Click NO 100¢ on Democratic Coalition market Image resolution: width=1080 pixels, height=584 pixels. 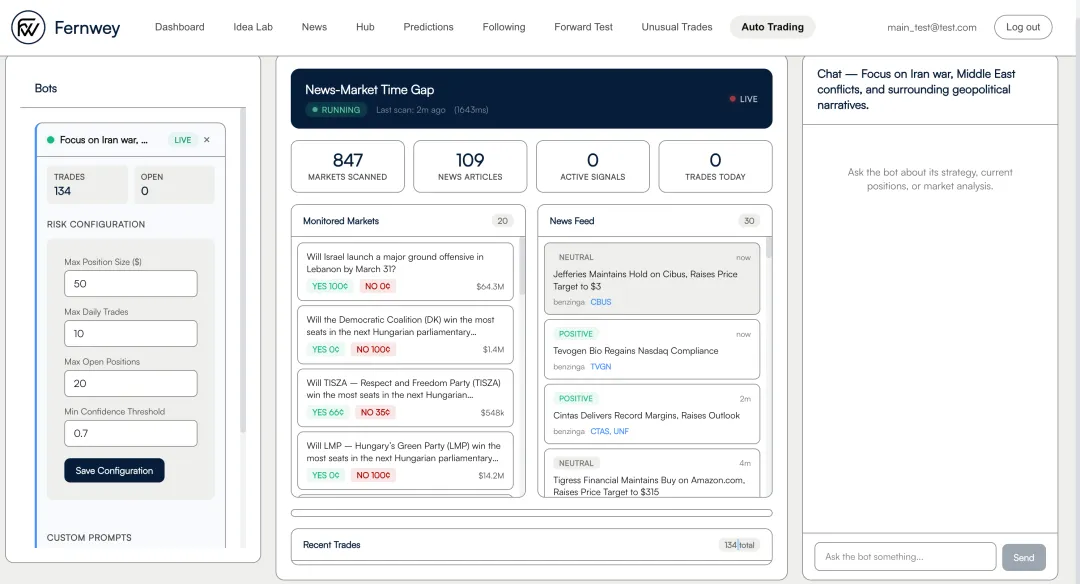373,350
